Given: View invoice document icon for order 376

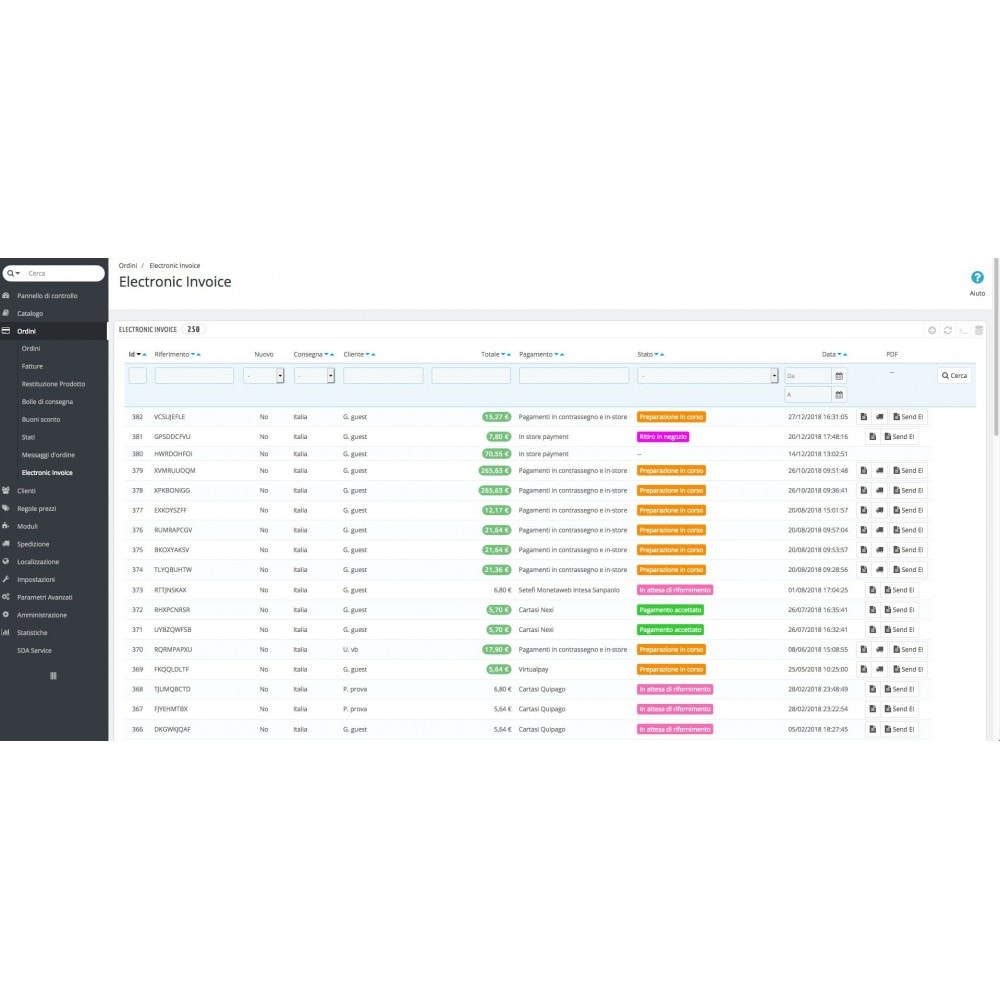Looking at the screenshot, I should pos(864,530).
